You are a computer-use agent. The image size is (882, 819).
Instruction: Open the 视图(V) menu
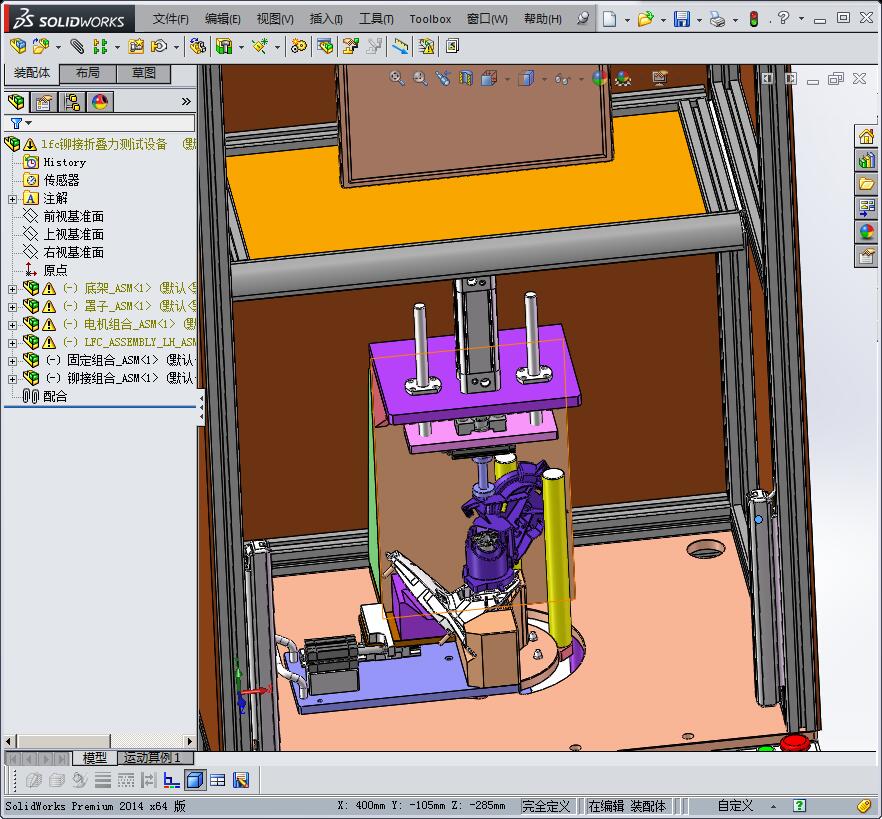(274, 19)
